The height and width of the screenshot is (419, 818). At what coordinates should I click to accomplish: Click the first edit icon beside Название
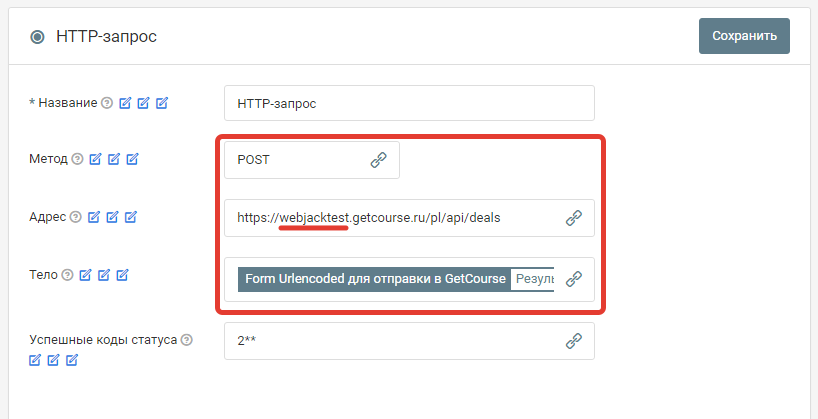125,103
